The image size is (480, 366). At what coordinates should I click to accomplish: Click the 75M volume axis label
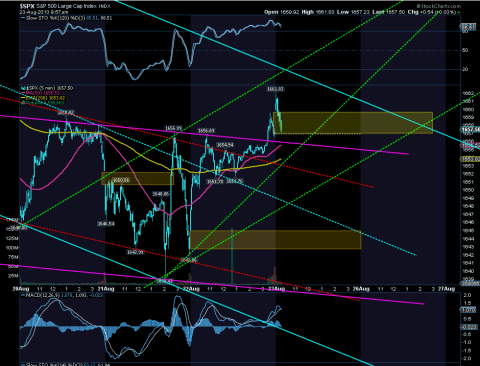(x=13, y=257)
